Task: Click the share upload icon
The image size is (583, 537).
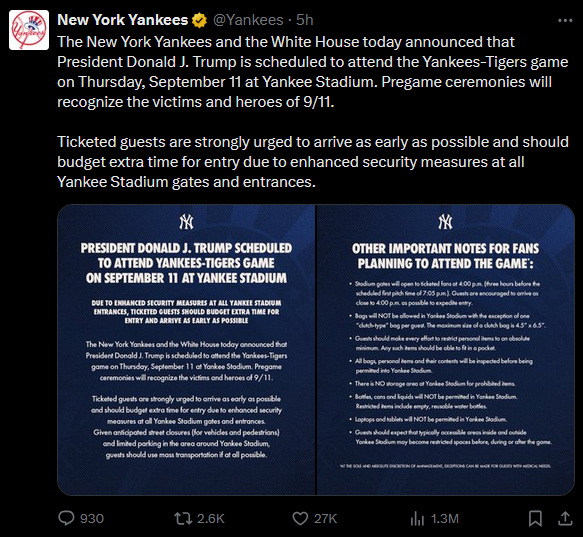Action: pyautogui.click(x=565, y=518)
